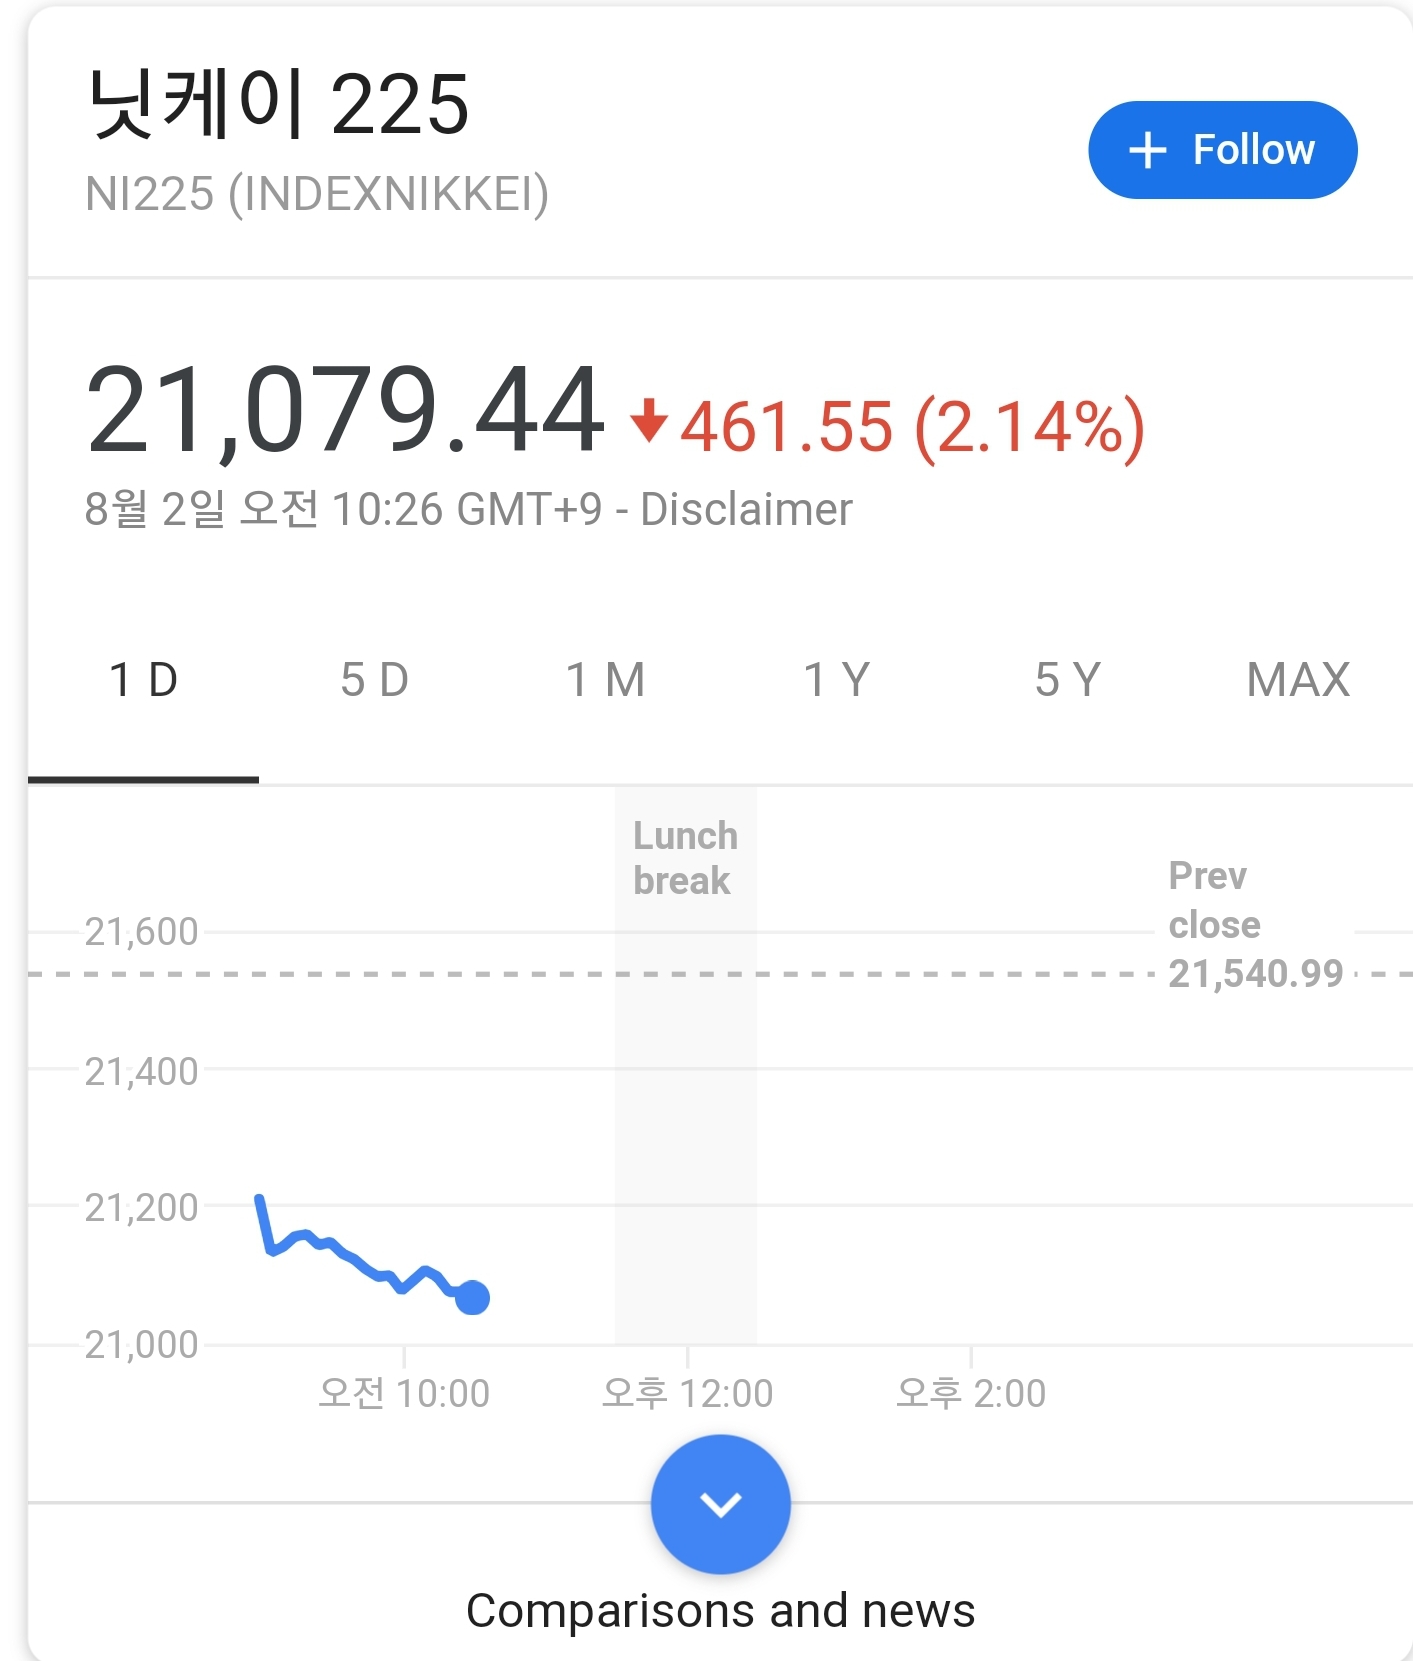Screen dimensions: 1413x1661
Task: Select the 1 D time range tab
Action: pyautogui.click(x=143, y=681)
